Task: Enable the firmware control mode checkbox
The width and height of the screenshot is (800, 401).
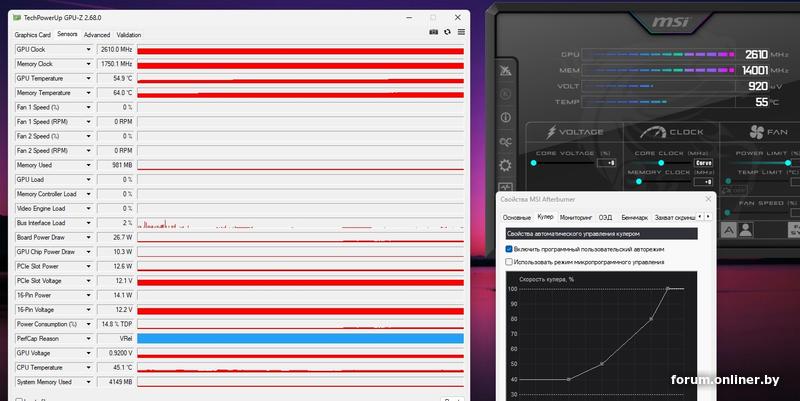Action: click(509, 262)
